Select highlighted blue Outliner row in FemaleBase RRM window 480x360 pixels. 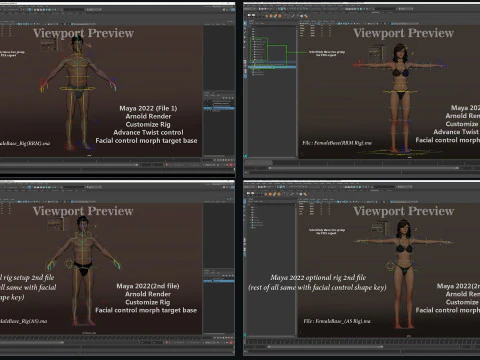coord(272,67)
